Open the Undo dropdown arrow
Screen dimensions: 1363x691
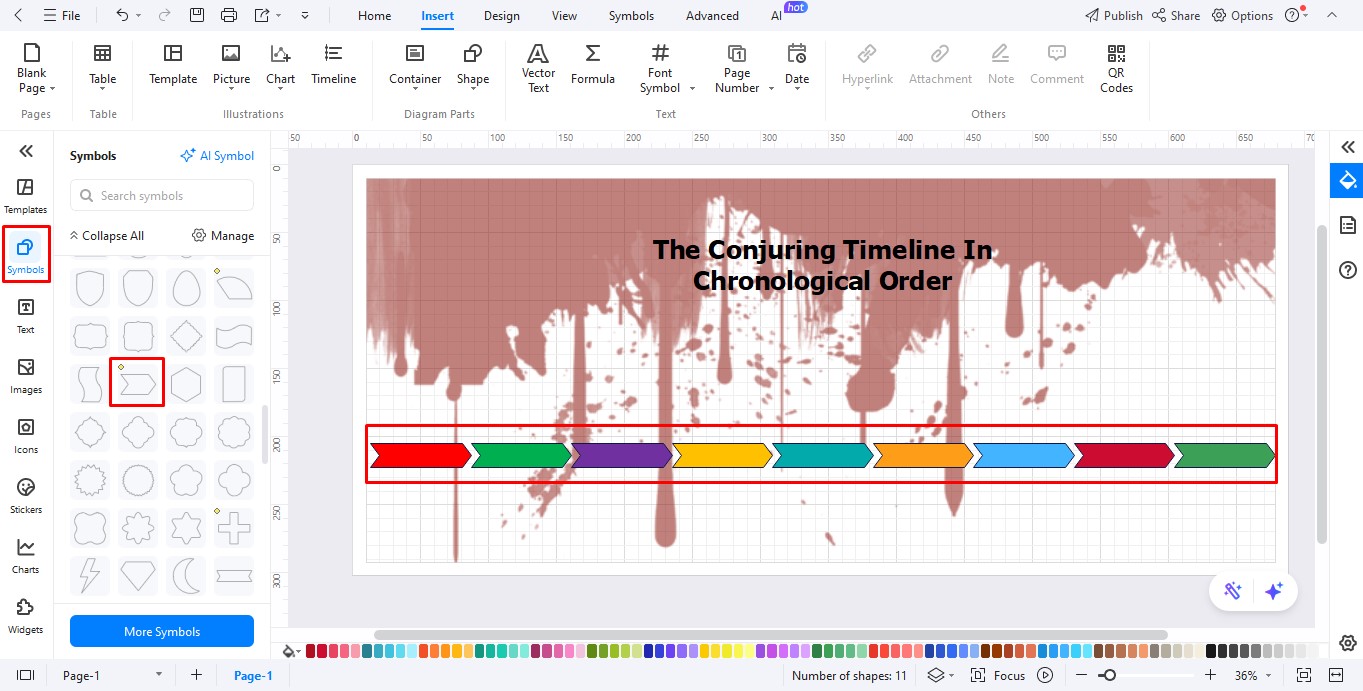[x=138, y=16]
